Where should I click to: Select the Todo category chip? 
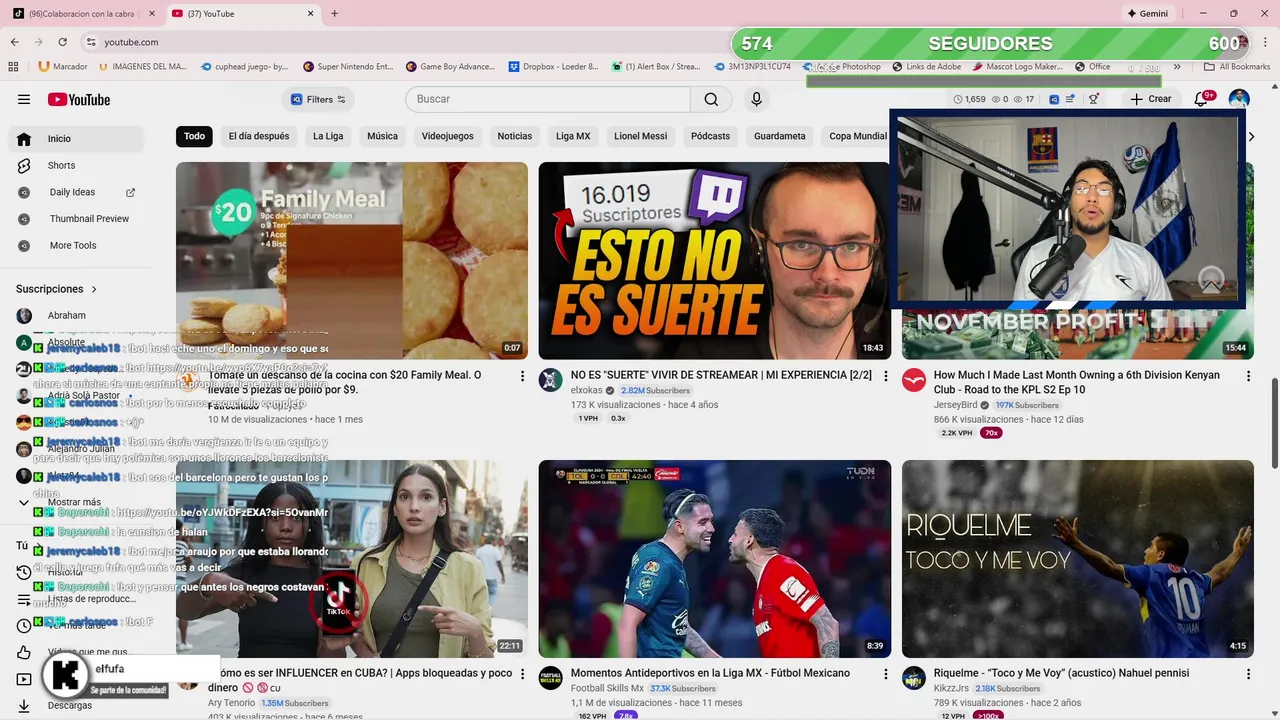(194, 136)
